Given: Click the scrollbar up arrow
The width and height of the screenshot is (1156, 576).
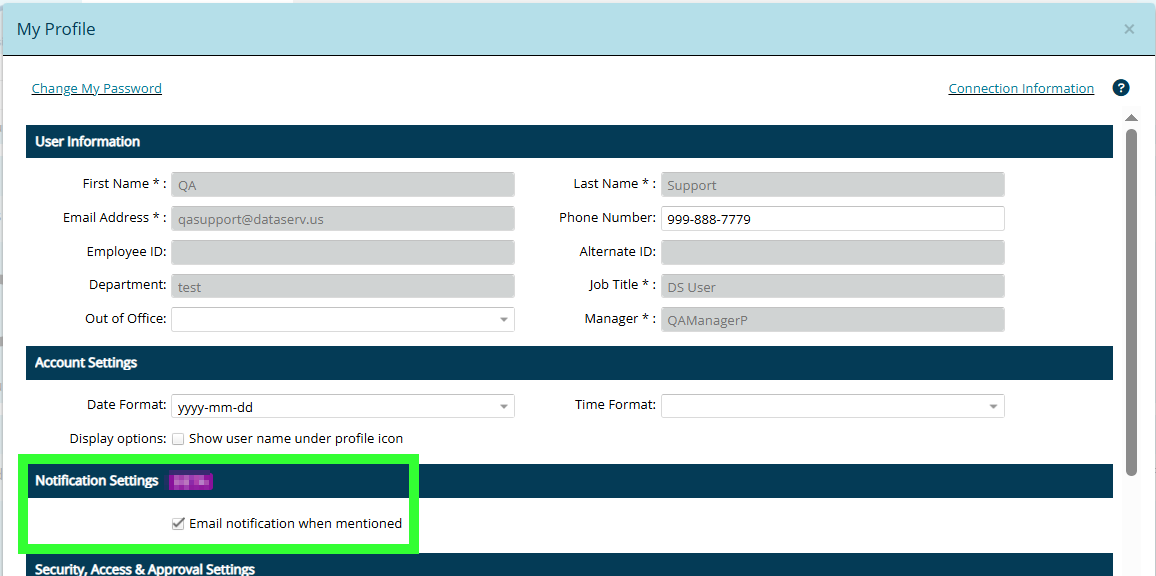Looking at the screenshot, I should pos(1132,117).
